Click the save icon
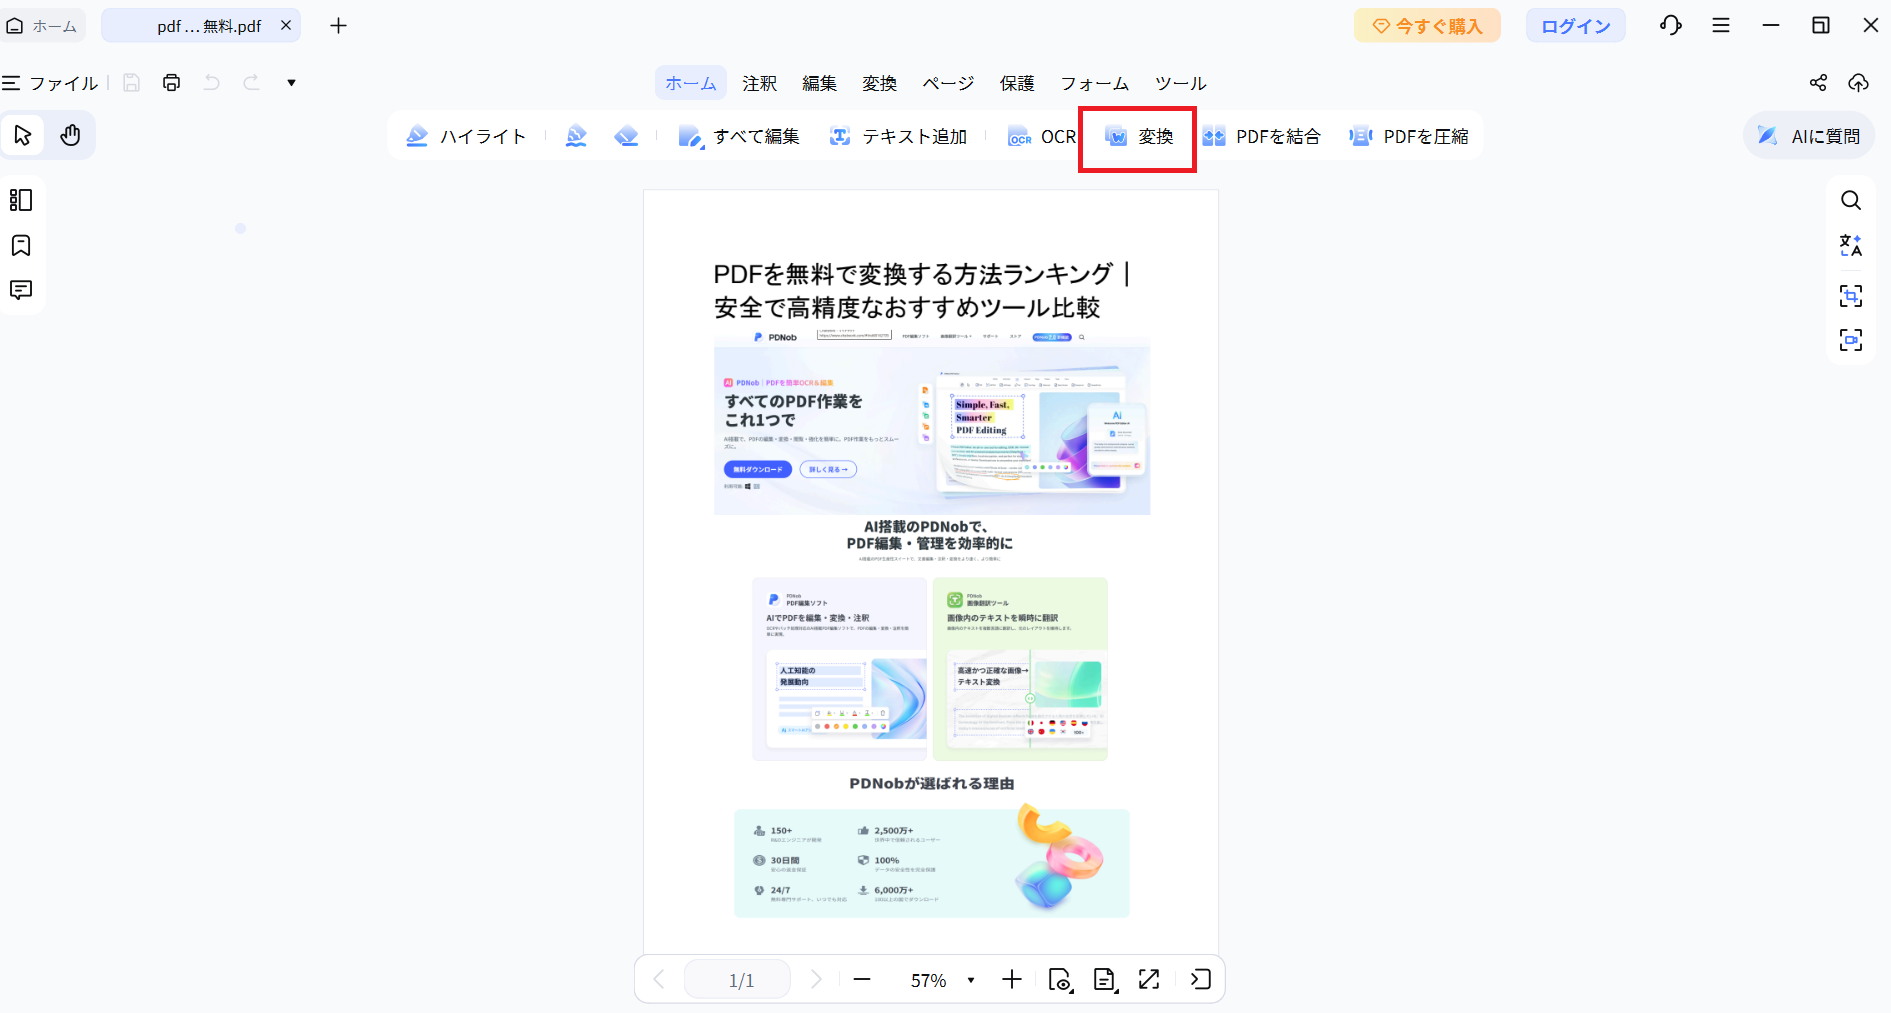This screenshot has height=1013, width=1891. pyautogui.click(x=131, y=83)
